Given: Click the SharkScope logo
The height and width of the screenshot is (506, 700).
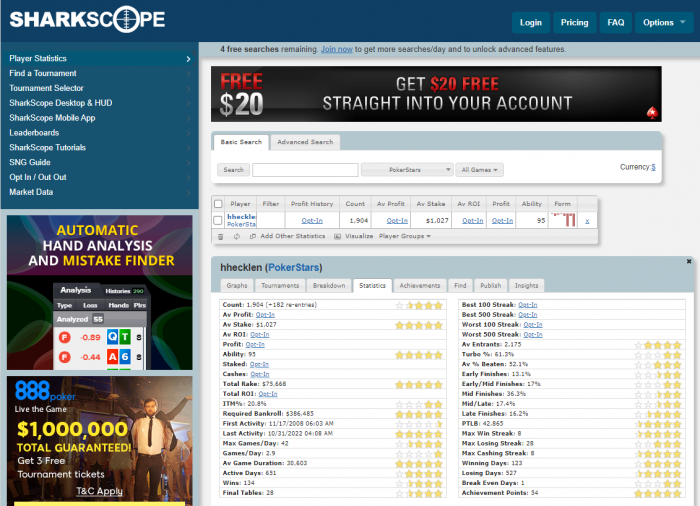Looking at the screenshot, I should pyautogui.click(x=87, y=19).
